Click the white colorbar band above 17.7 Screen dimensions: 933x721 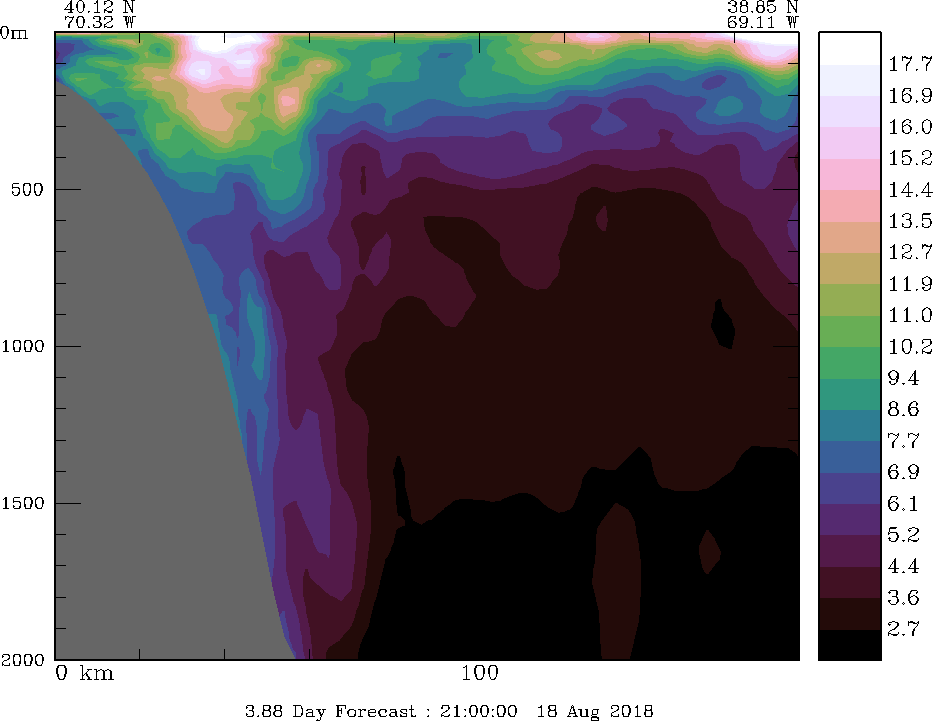coord(849,49)
